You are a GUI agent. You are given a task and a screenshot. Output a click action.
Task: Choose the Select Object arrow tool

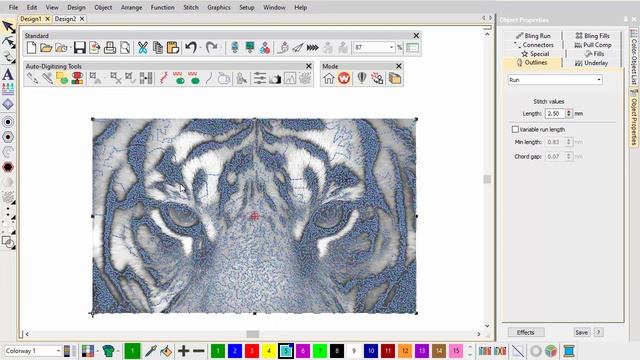[8, 27]
